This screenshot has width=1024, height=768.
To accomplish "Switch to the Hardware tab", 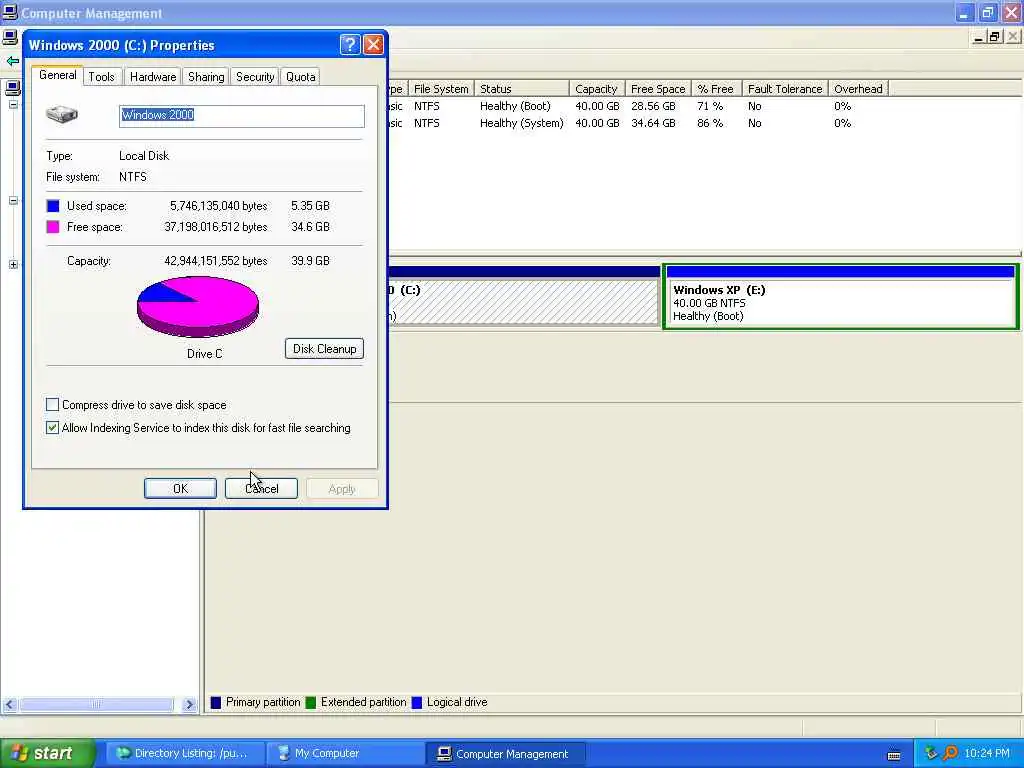I will tap(153, 77).
